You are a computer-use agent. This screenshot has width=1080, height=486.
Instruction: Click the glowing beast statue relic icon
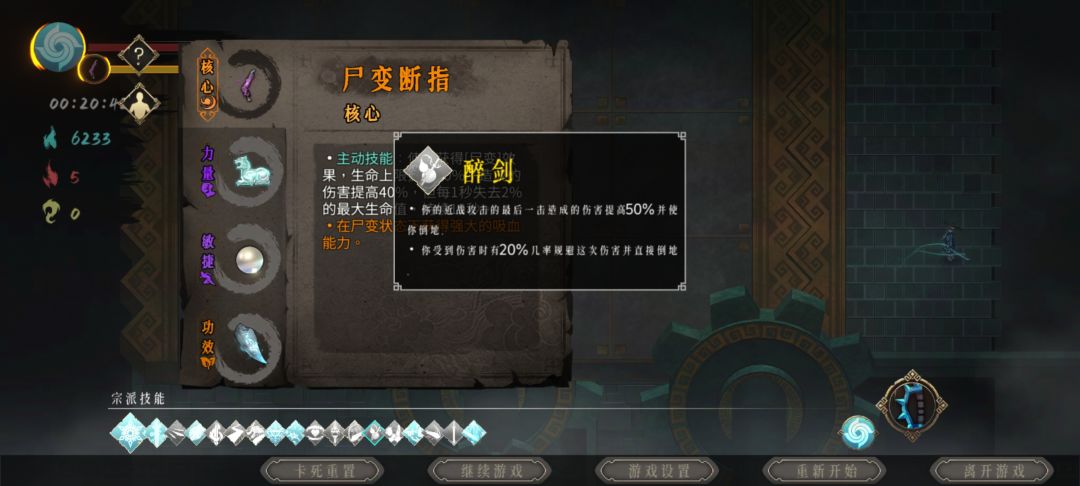(251, 171)
